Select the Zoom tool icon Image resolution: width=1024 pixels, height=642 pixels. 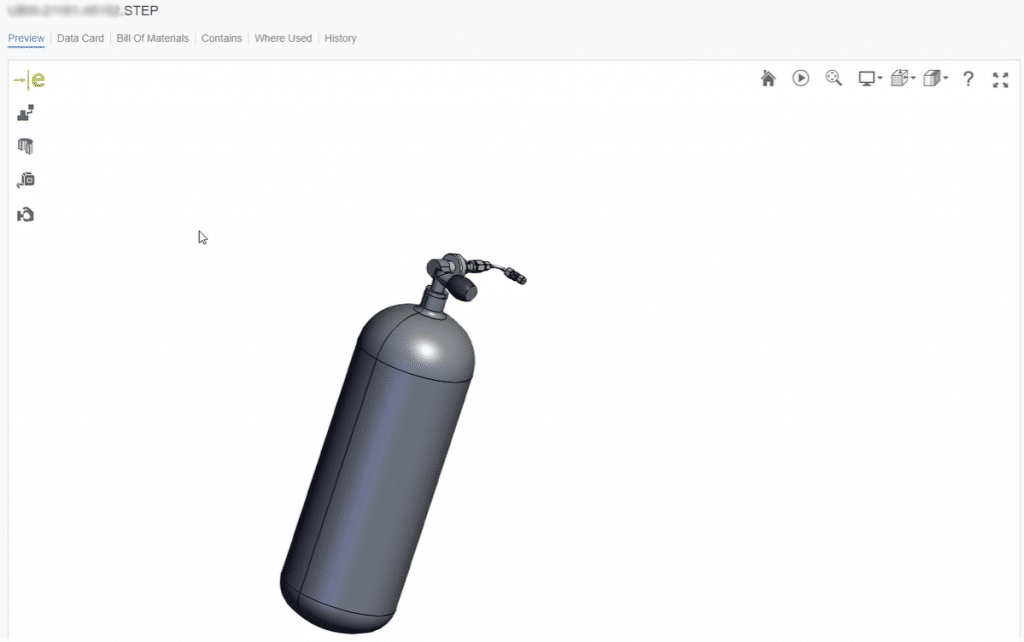[834, 78]
